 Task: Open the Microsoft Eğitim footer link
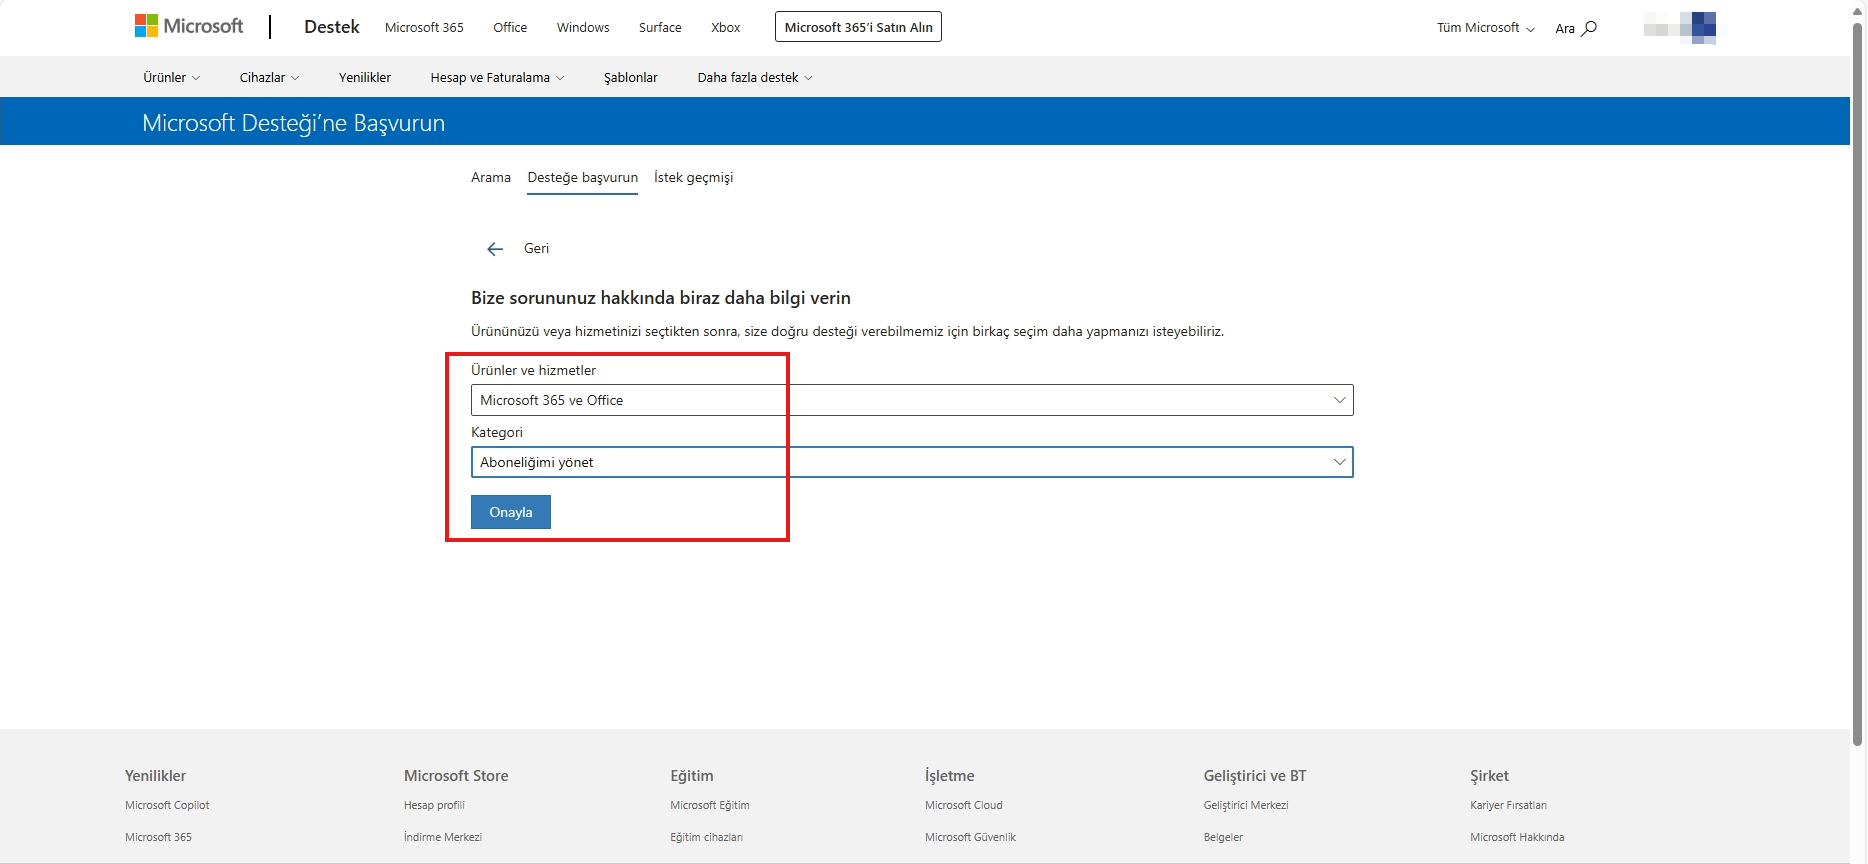710,805
